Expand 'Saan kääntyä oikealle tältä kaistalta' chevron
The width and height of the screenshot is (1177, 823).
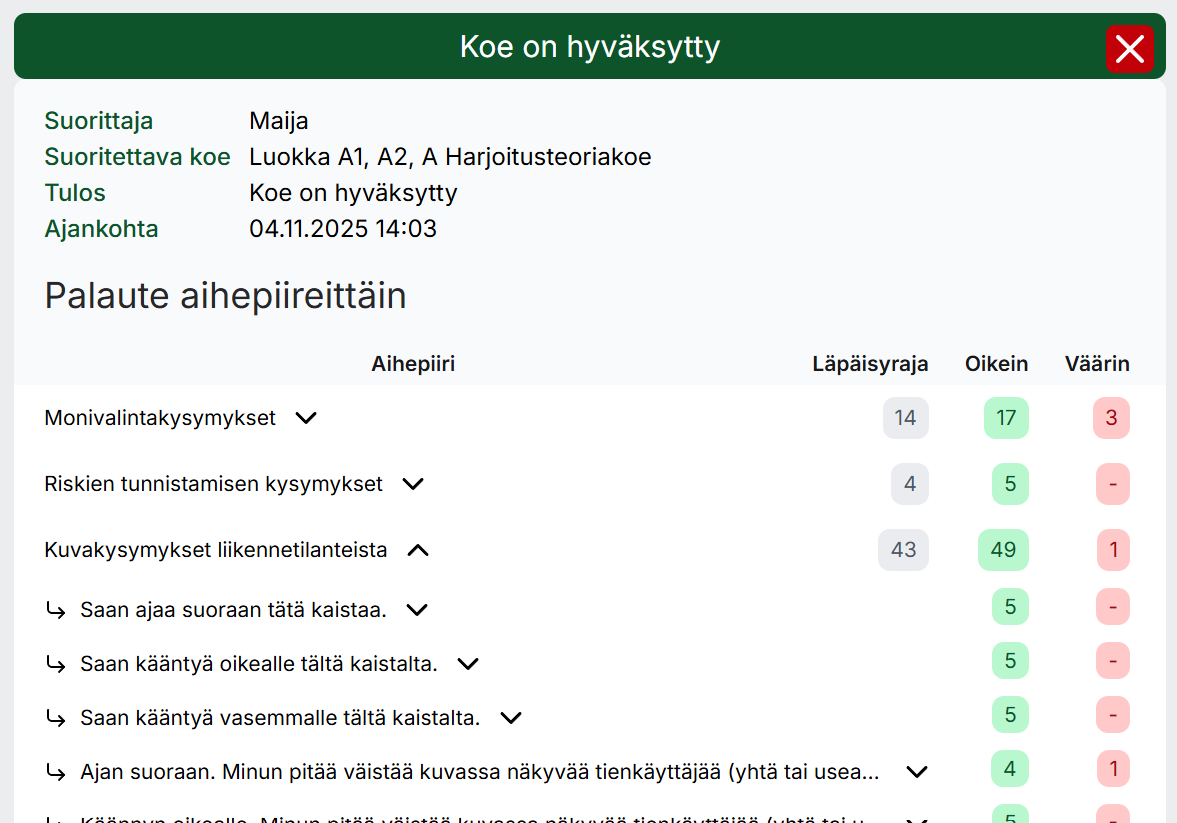(x=468, y=664)
